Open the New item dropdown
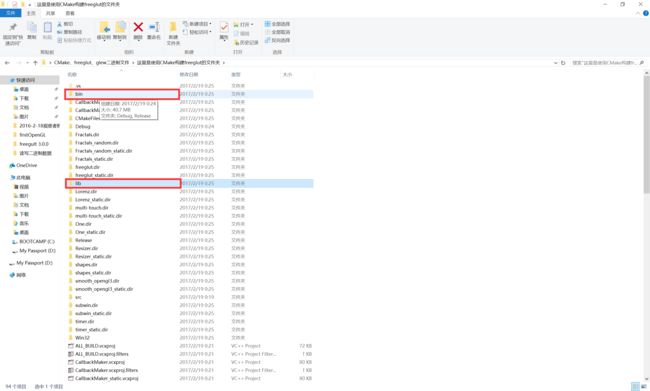650x391 pixels. [x=197, y=24]
